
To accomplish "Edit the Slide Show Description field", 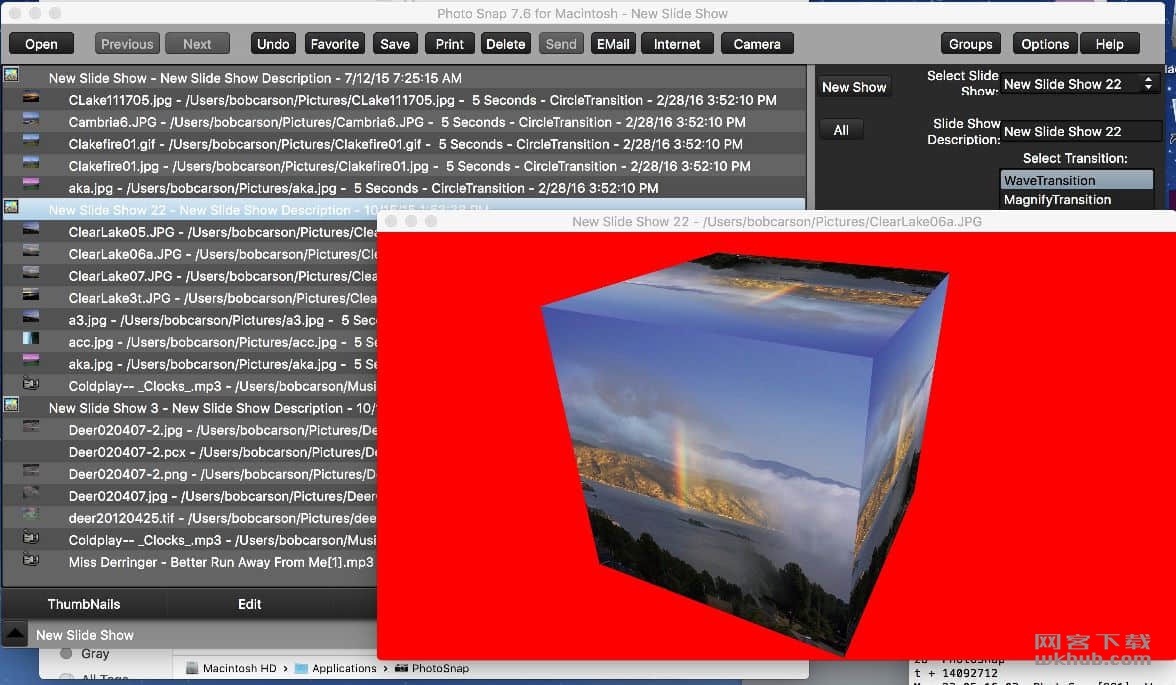I will pos(1081,131).
